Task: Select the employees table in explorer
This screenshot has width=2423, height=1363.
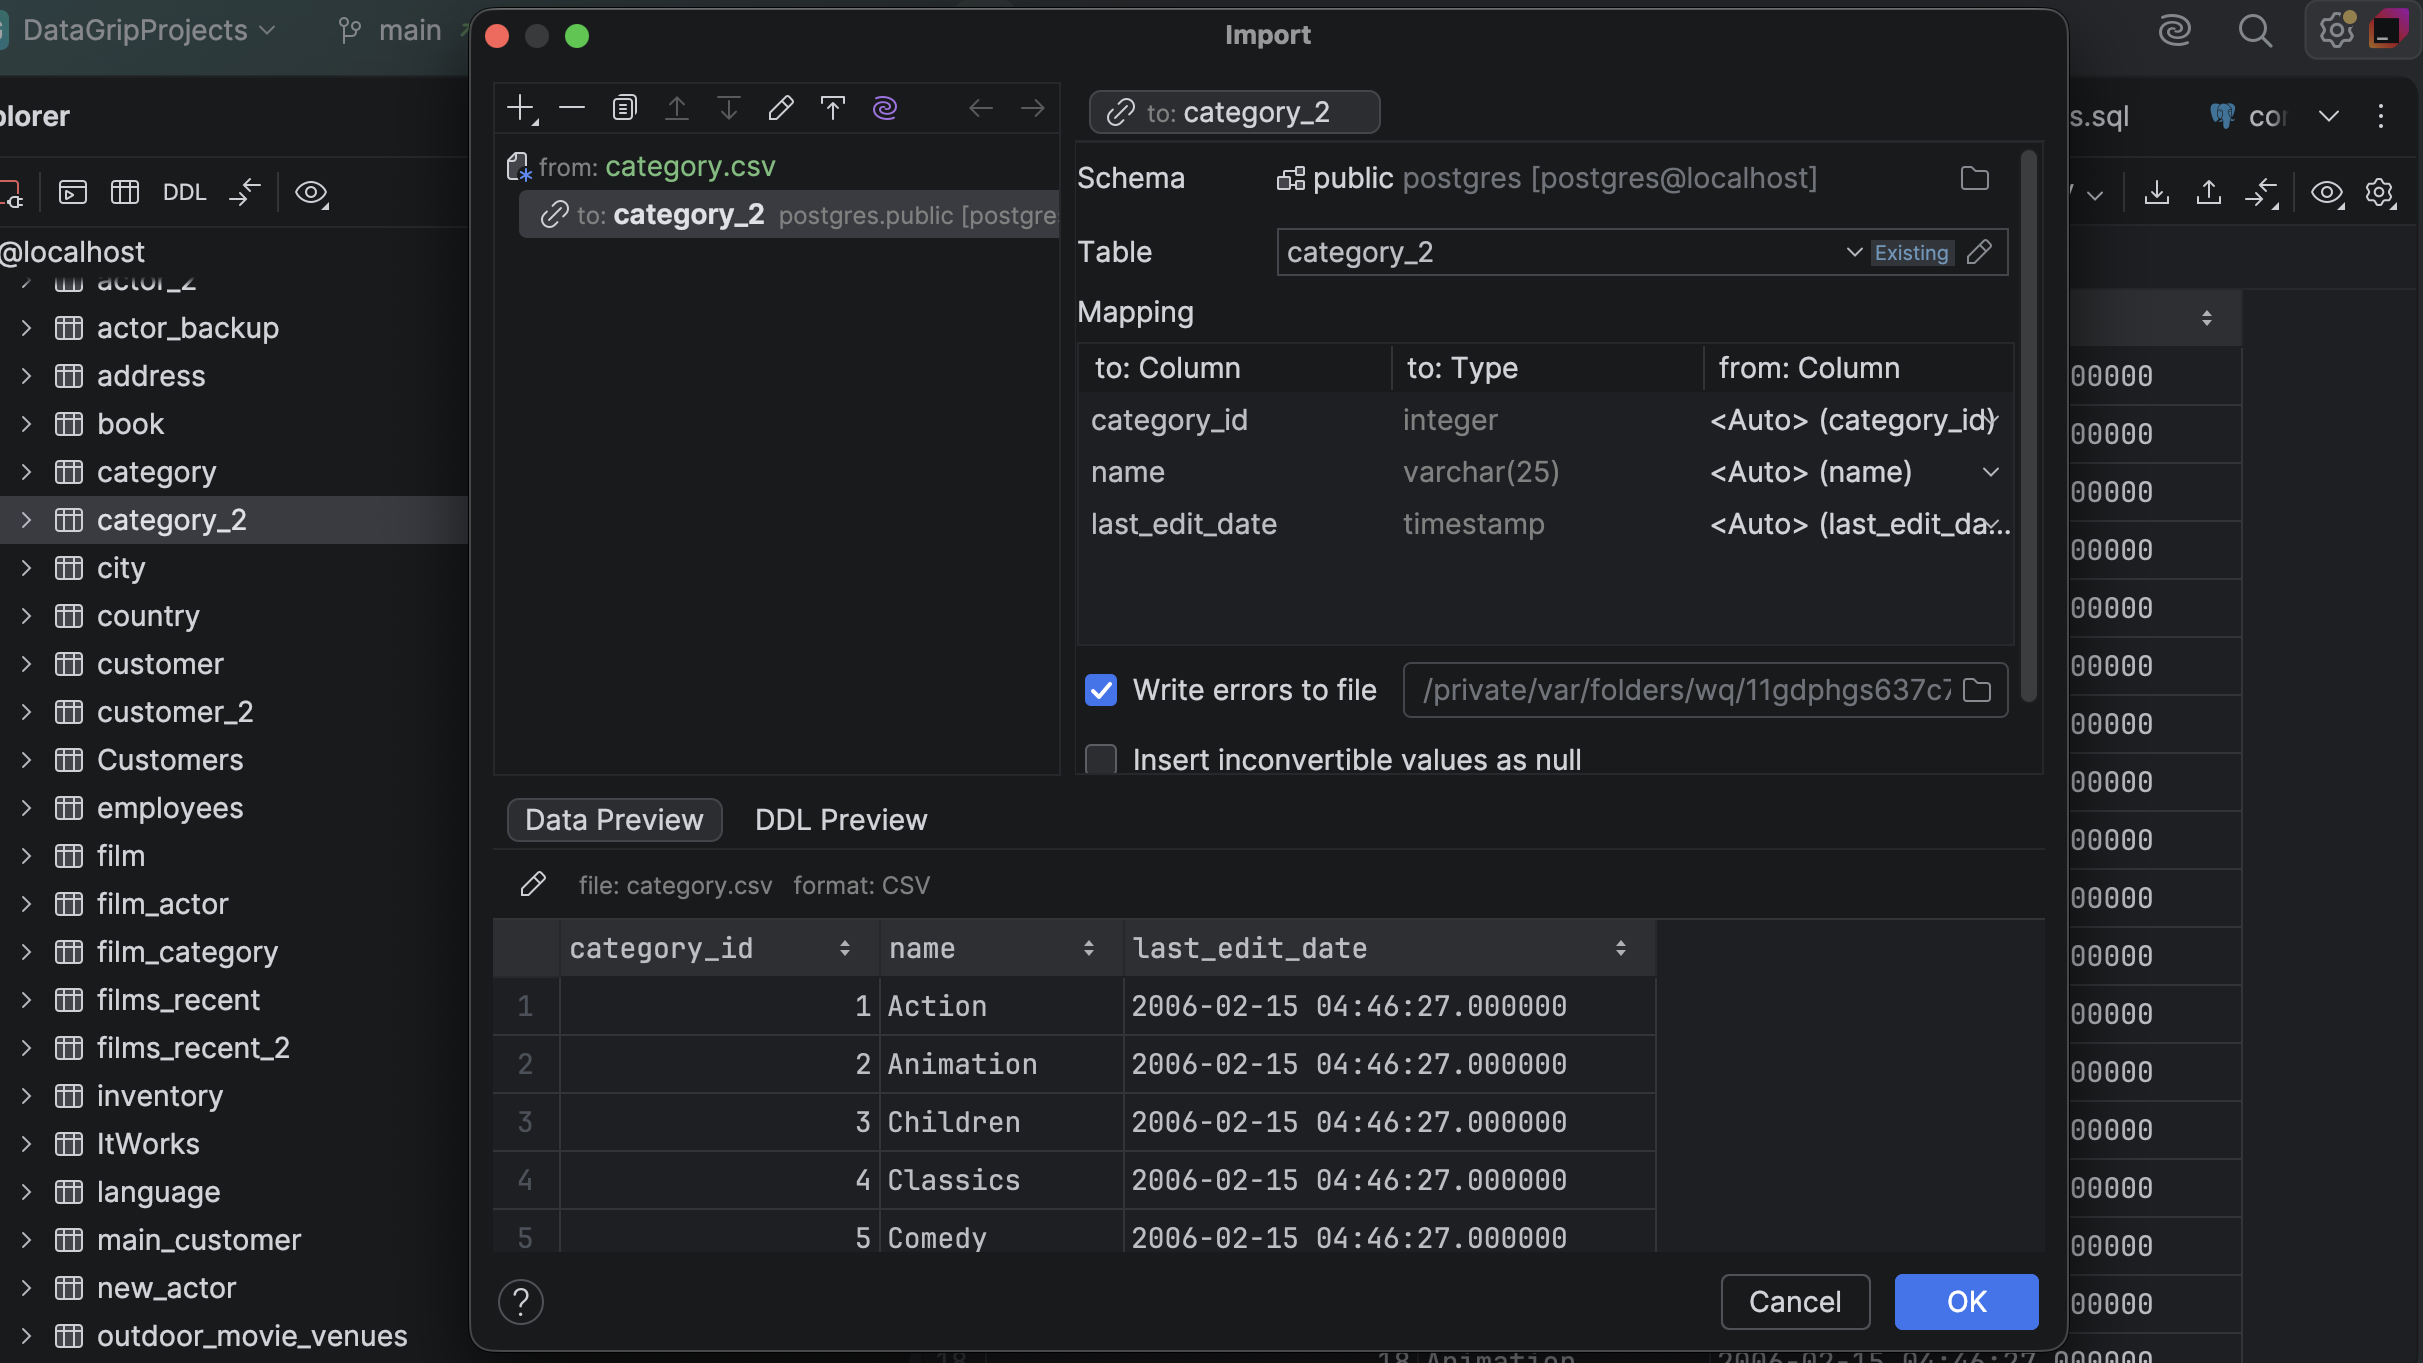Action: [170, 808]
